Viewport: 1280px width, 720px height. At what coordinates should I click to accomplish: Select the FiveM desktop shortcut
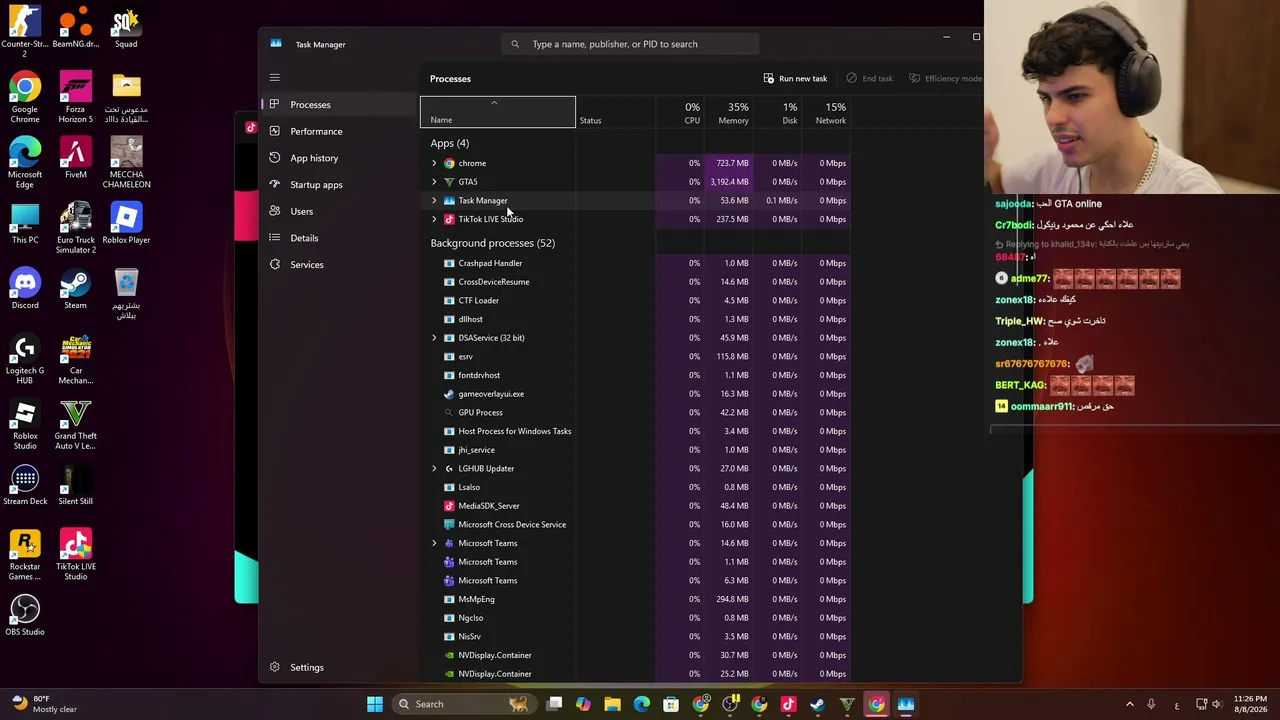click(76, 158)
